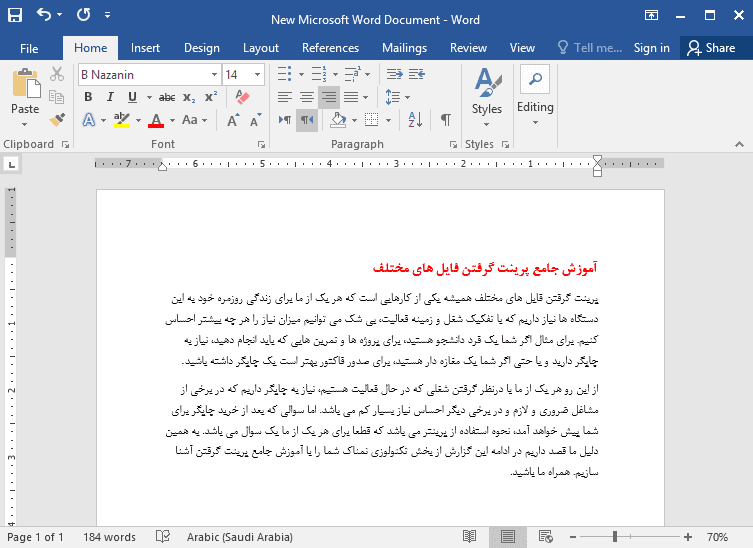Open the View tab
The image size is (753, 548).
(x=522, y=48)
